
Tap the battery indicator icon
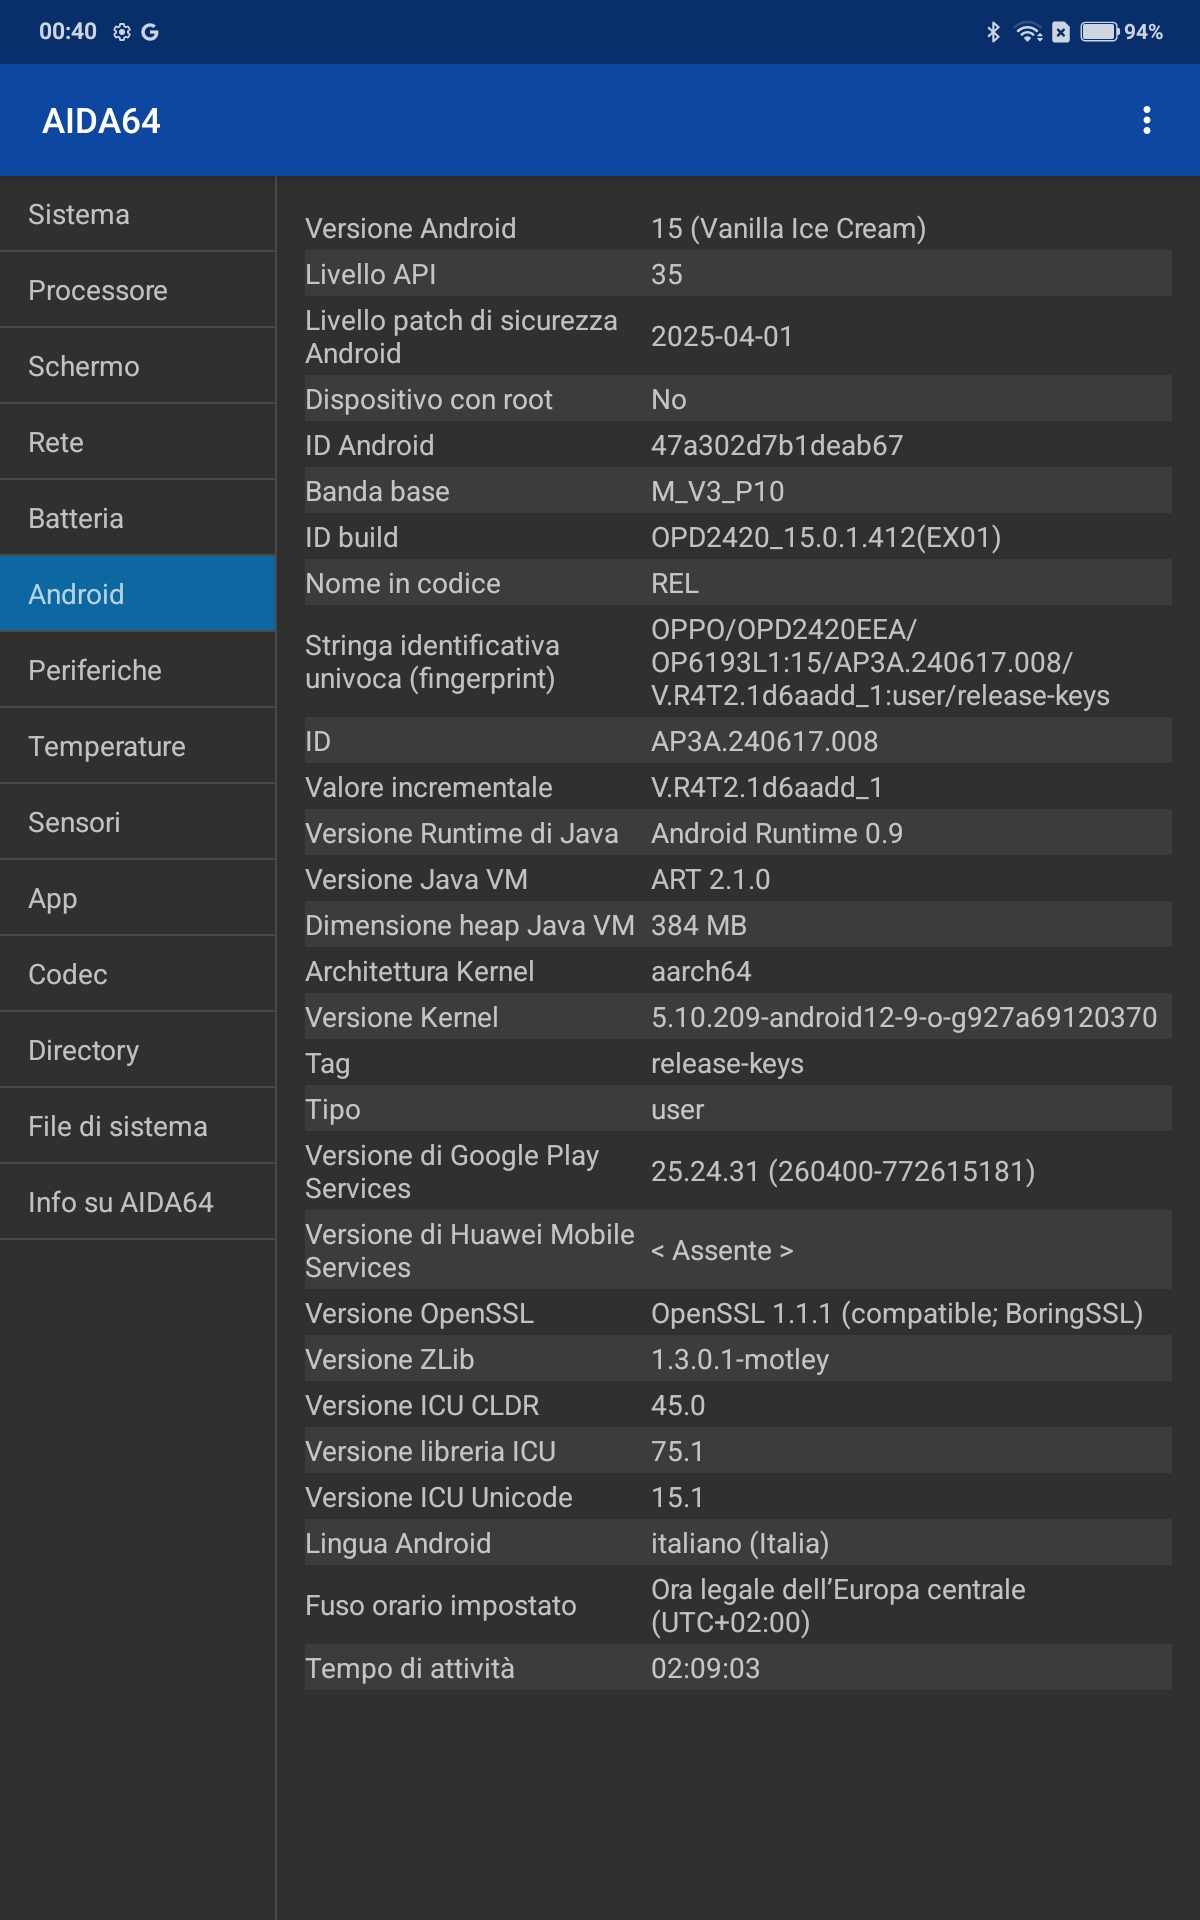point(1099,32)
